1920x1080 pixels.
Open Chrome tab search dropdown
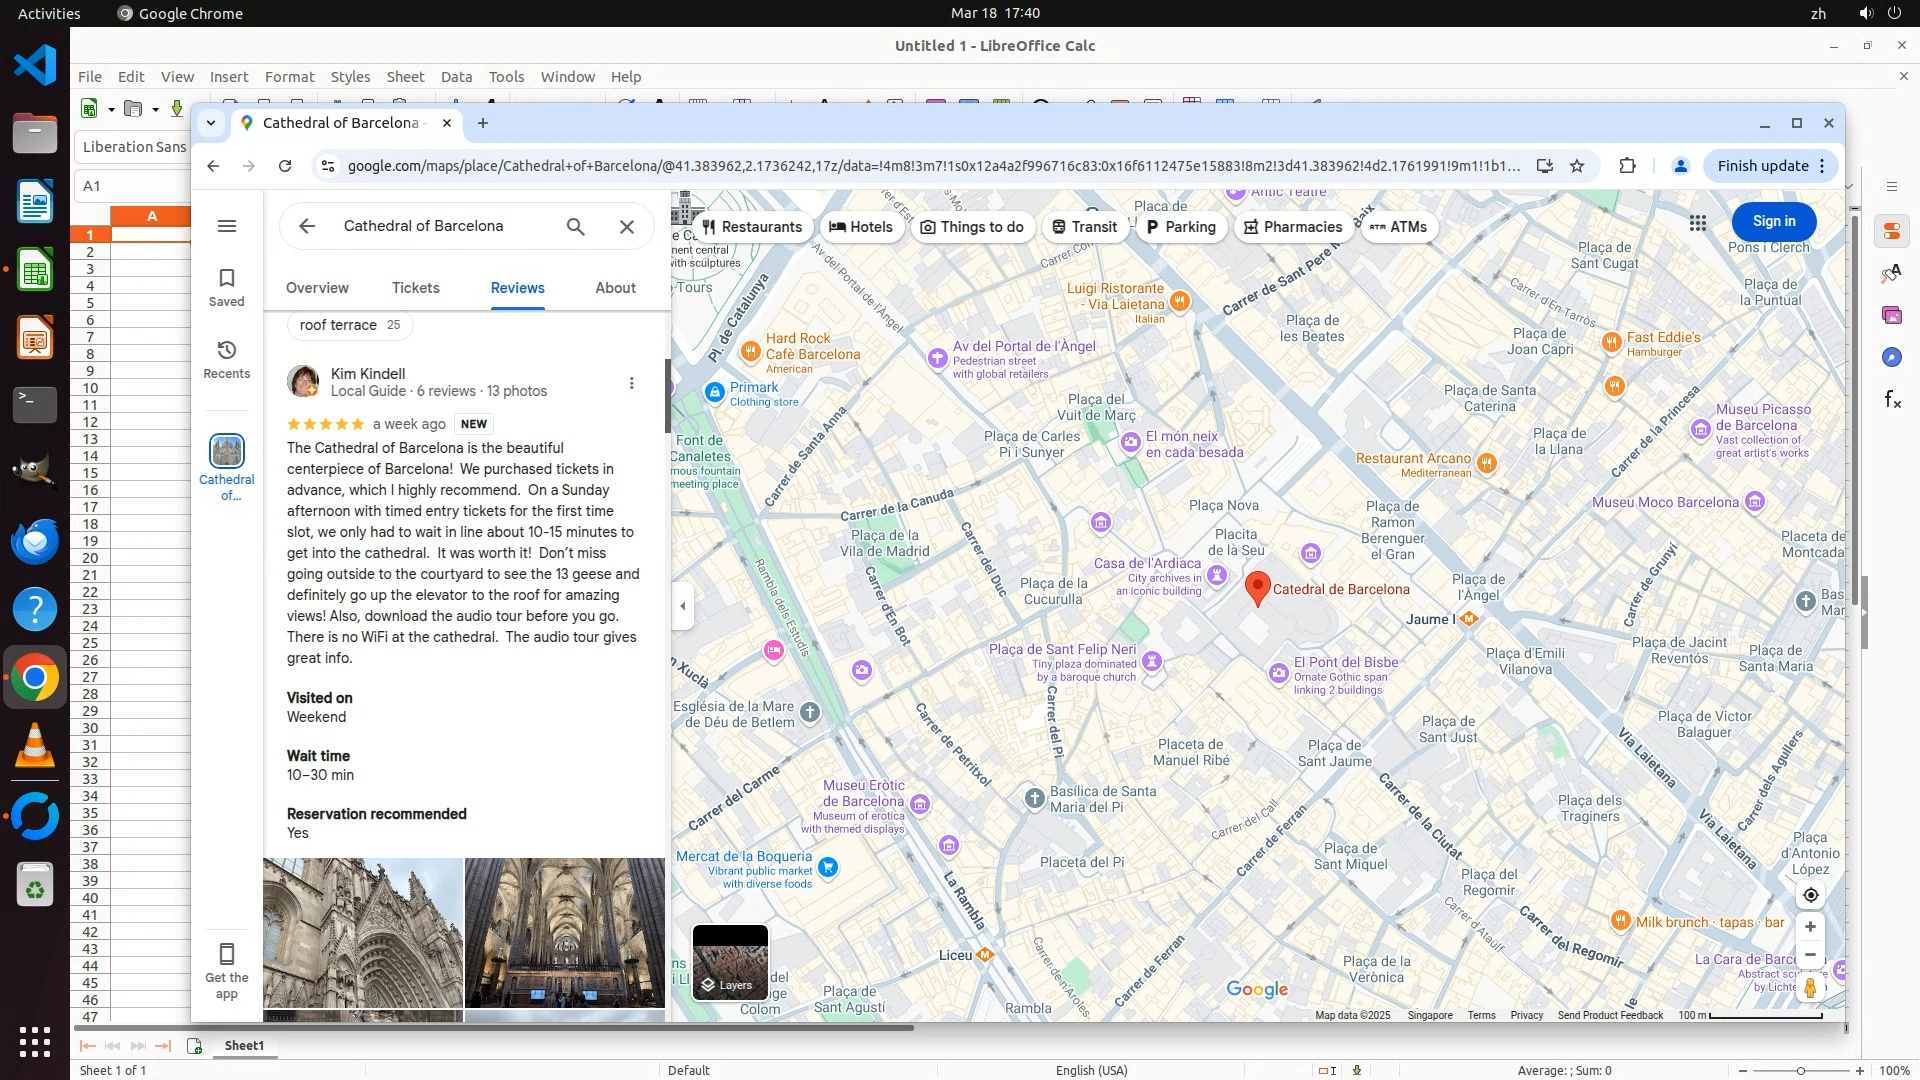tap(211, 123)
